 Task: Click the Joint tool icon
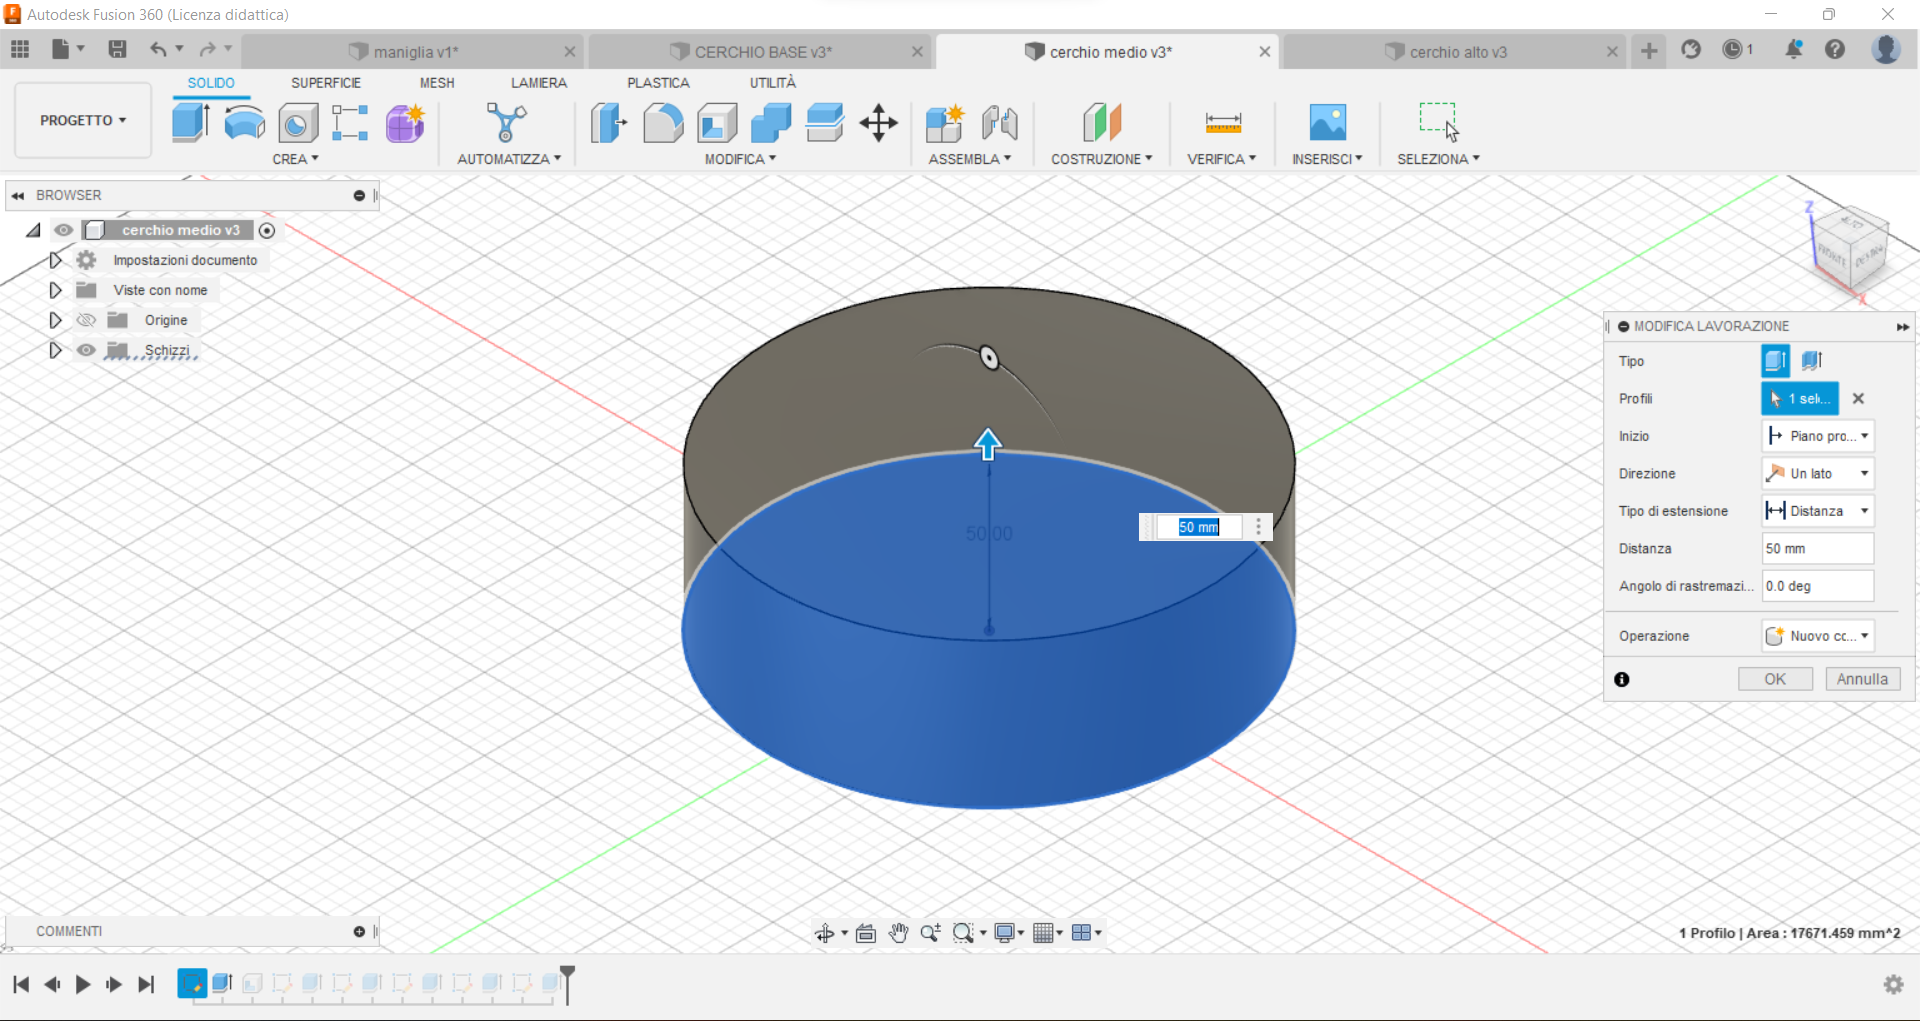tap(999, 122)
